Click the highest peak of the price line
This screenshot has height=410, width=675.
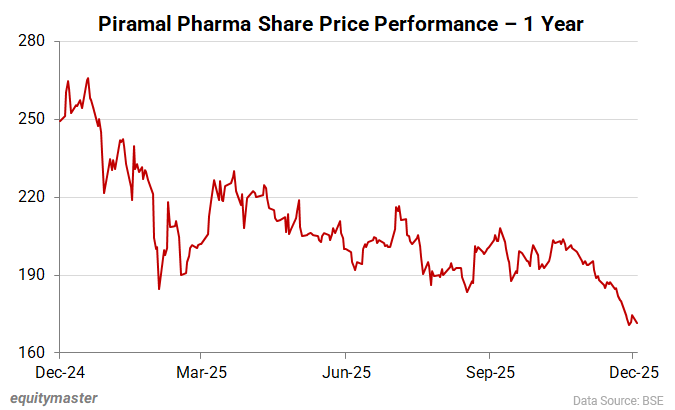click(x=88, y=78)
